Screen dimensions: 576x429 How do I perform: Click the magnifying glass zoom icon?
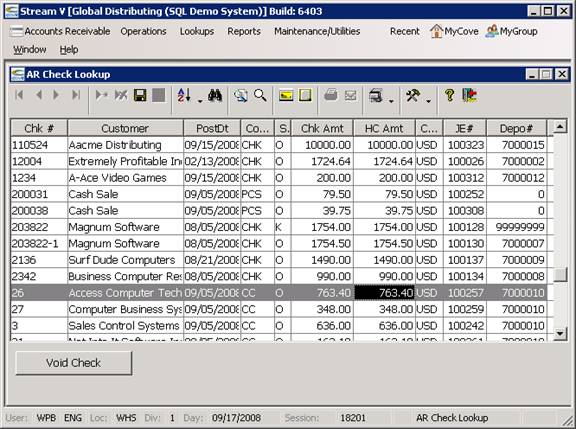point(260,95)
